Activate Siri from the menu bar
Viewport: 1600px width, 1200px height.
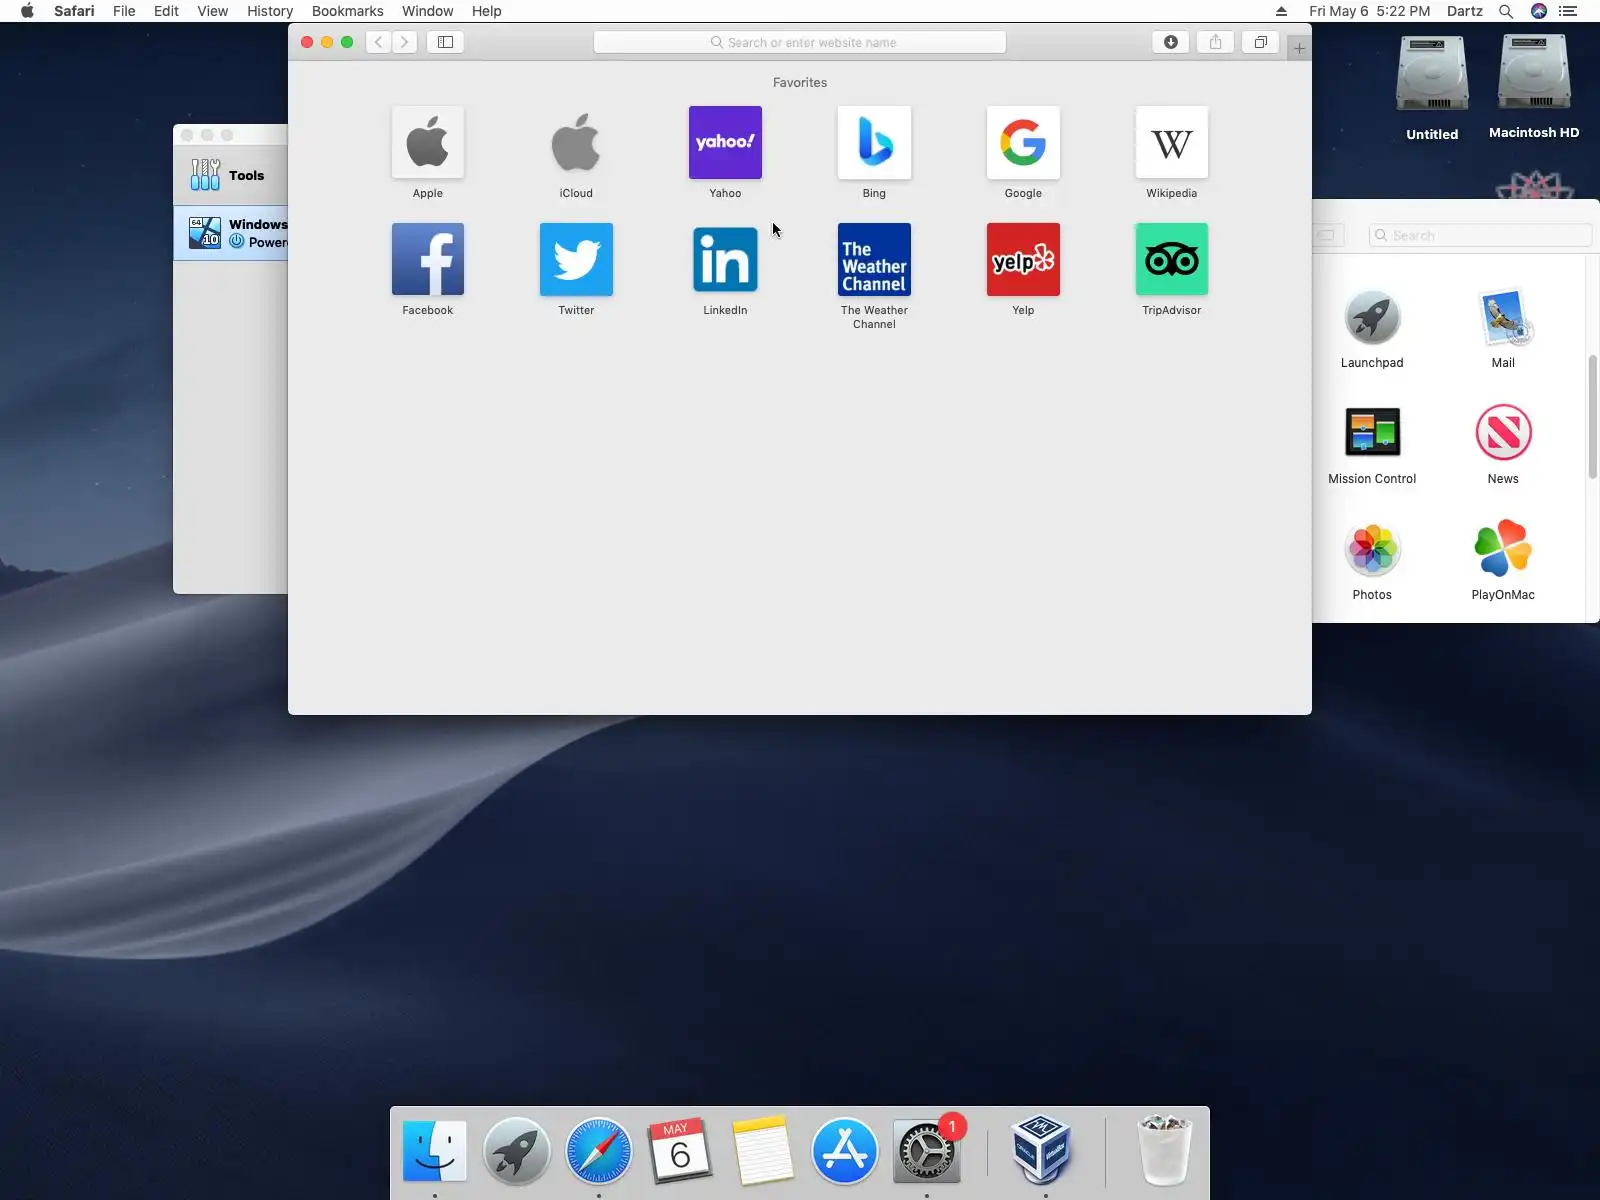[x=1539, y=11]
